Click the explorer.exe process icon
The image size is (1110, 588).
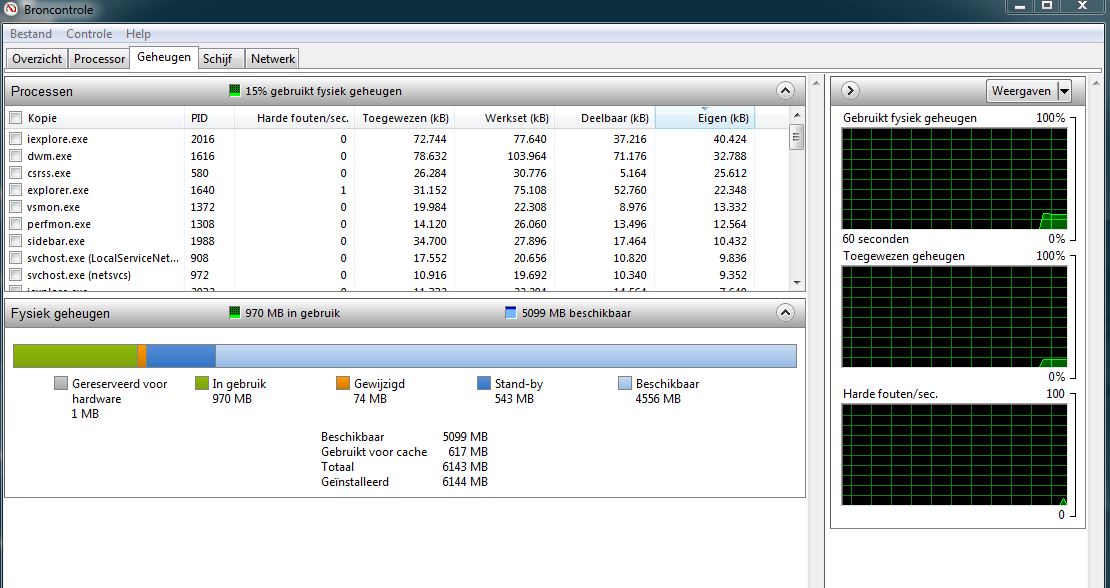(x=16, y=191)
